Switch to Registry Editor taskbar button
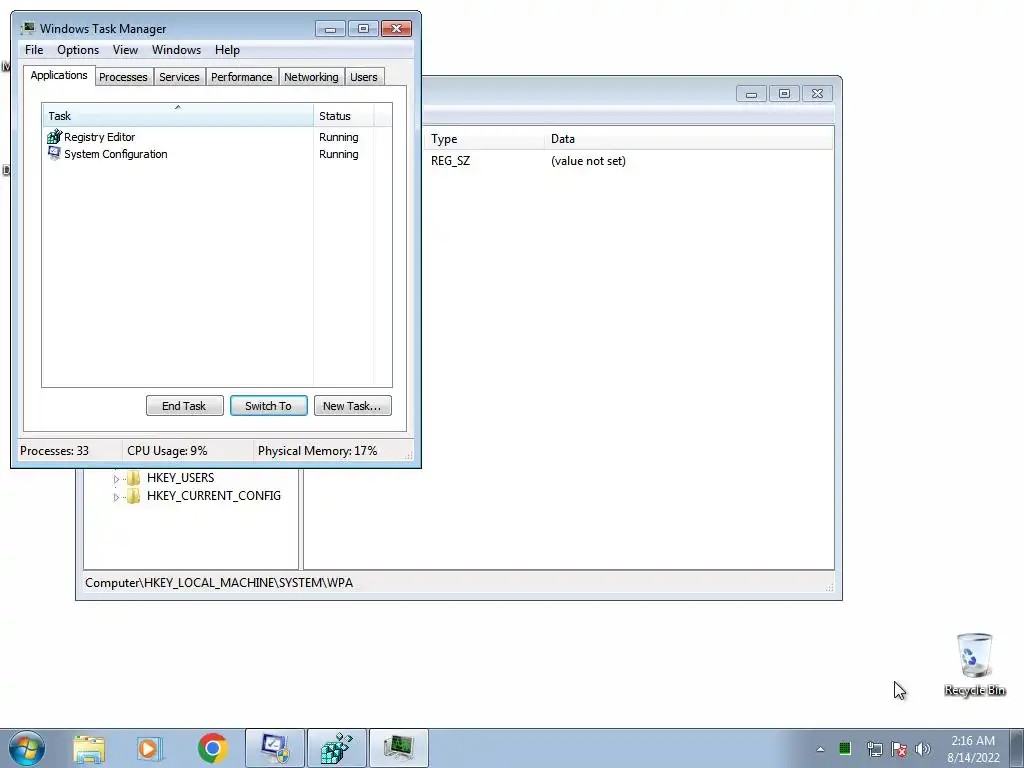The image size is (1024, 768). 337,748
